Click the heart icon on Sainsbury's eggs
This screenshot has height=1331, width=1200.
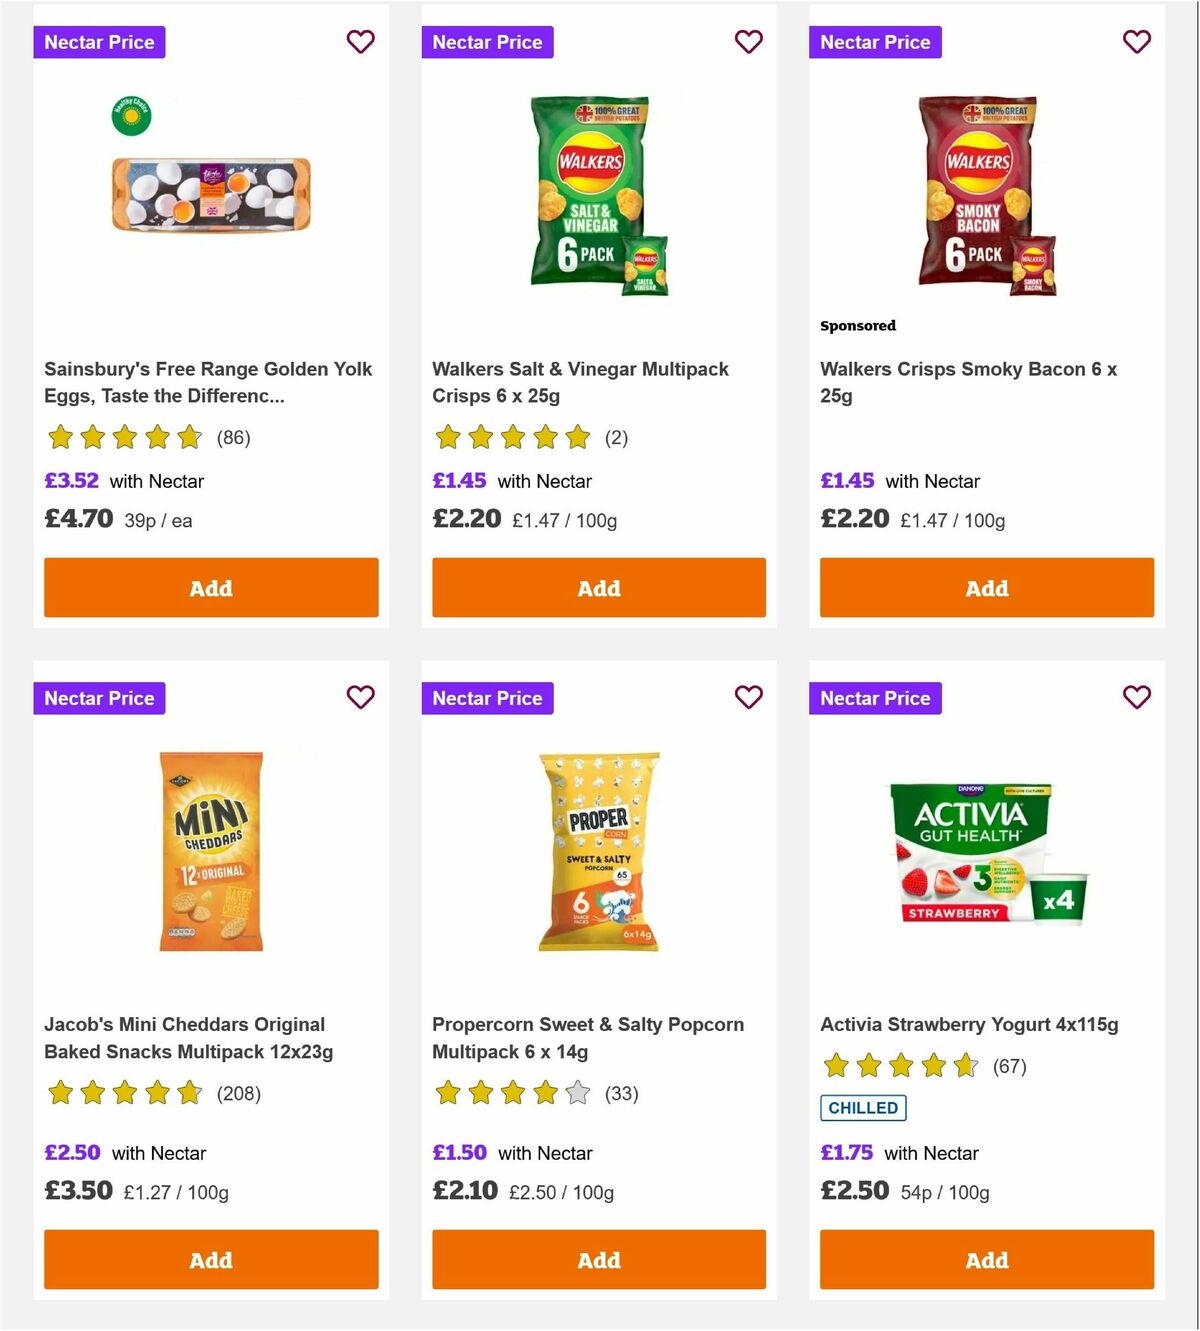coord(361,42)
